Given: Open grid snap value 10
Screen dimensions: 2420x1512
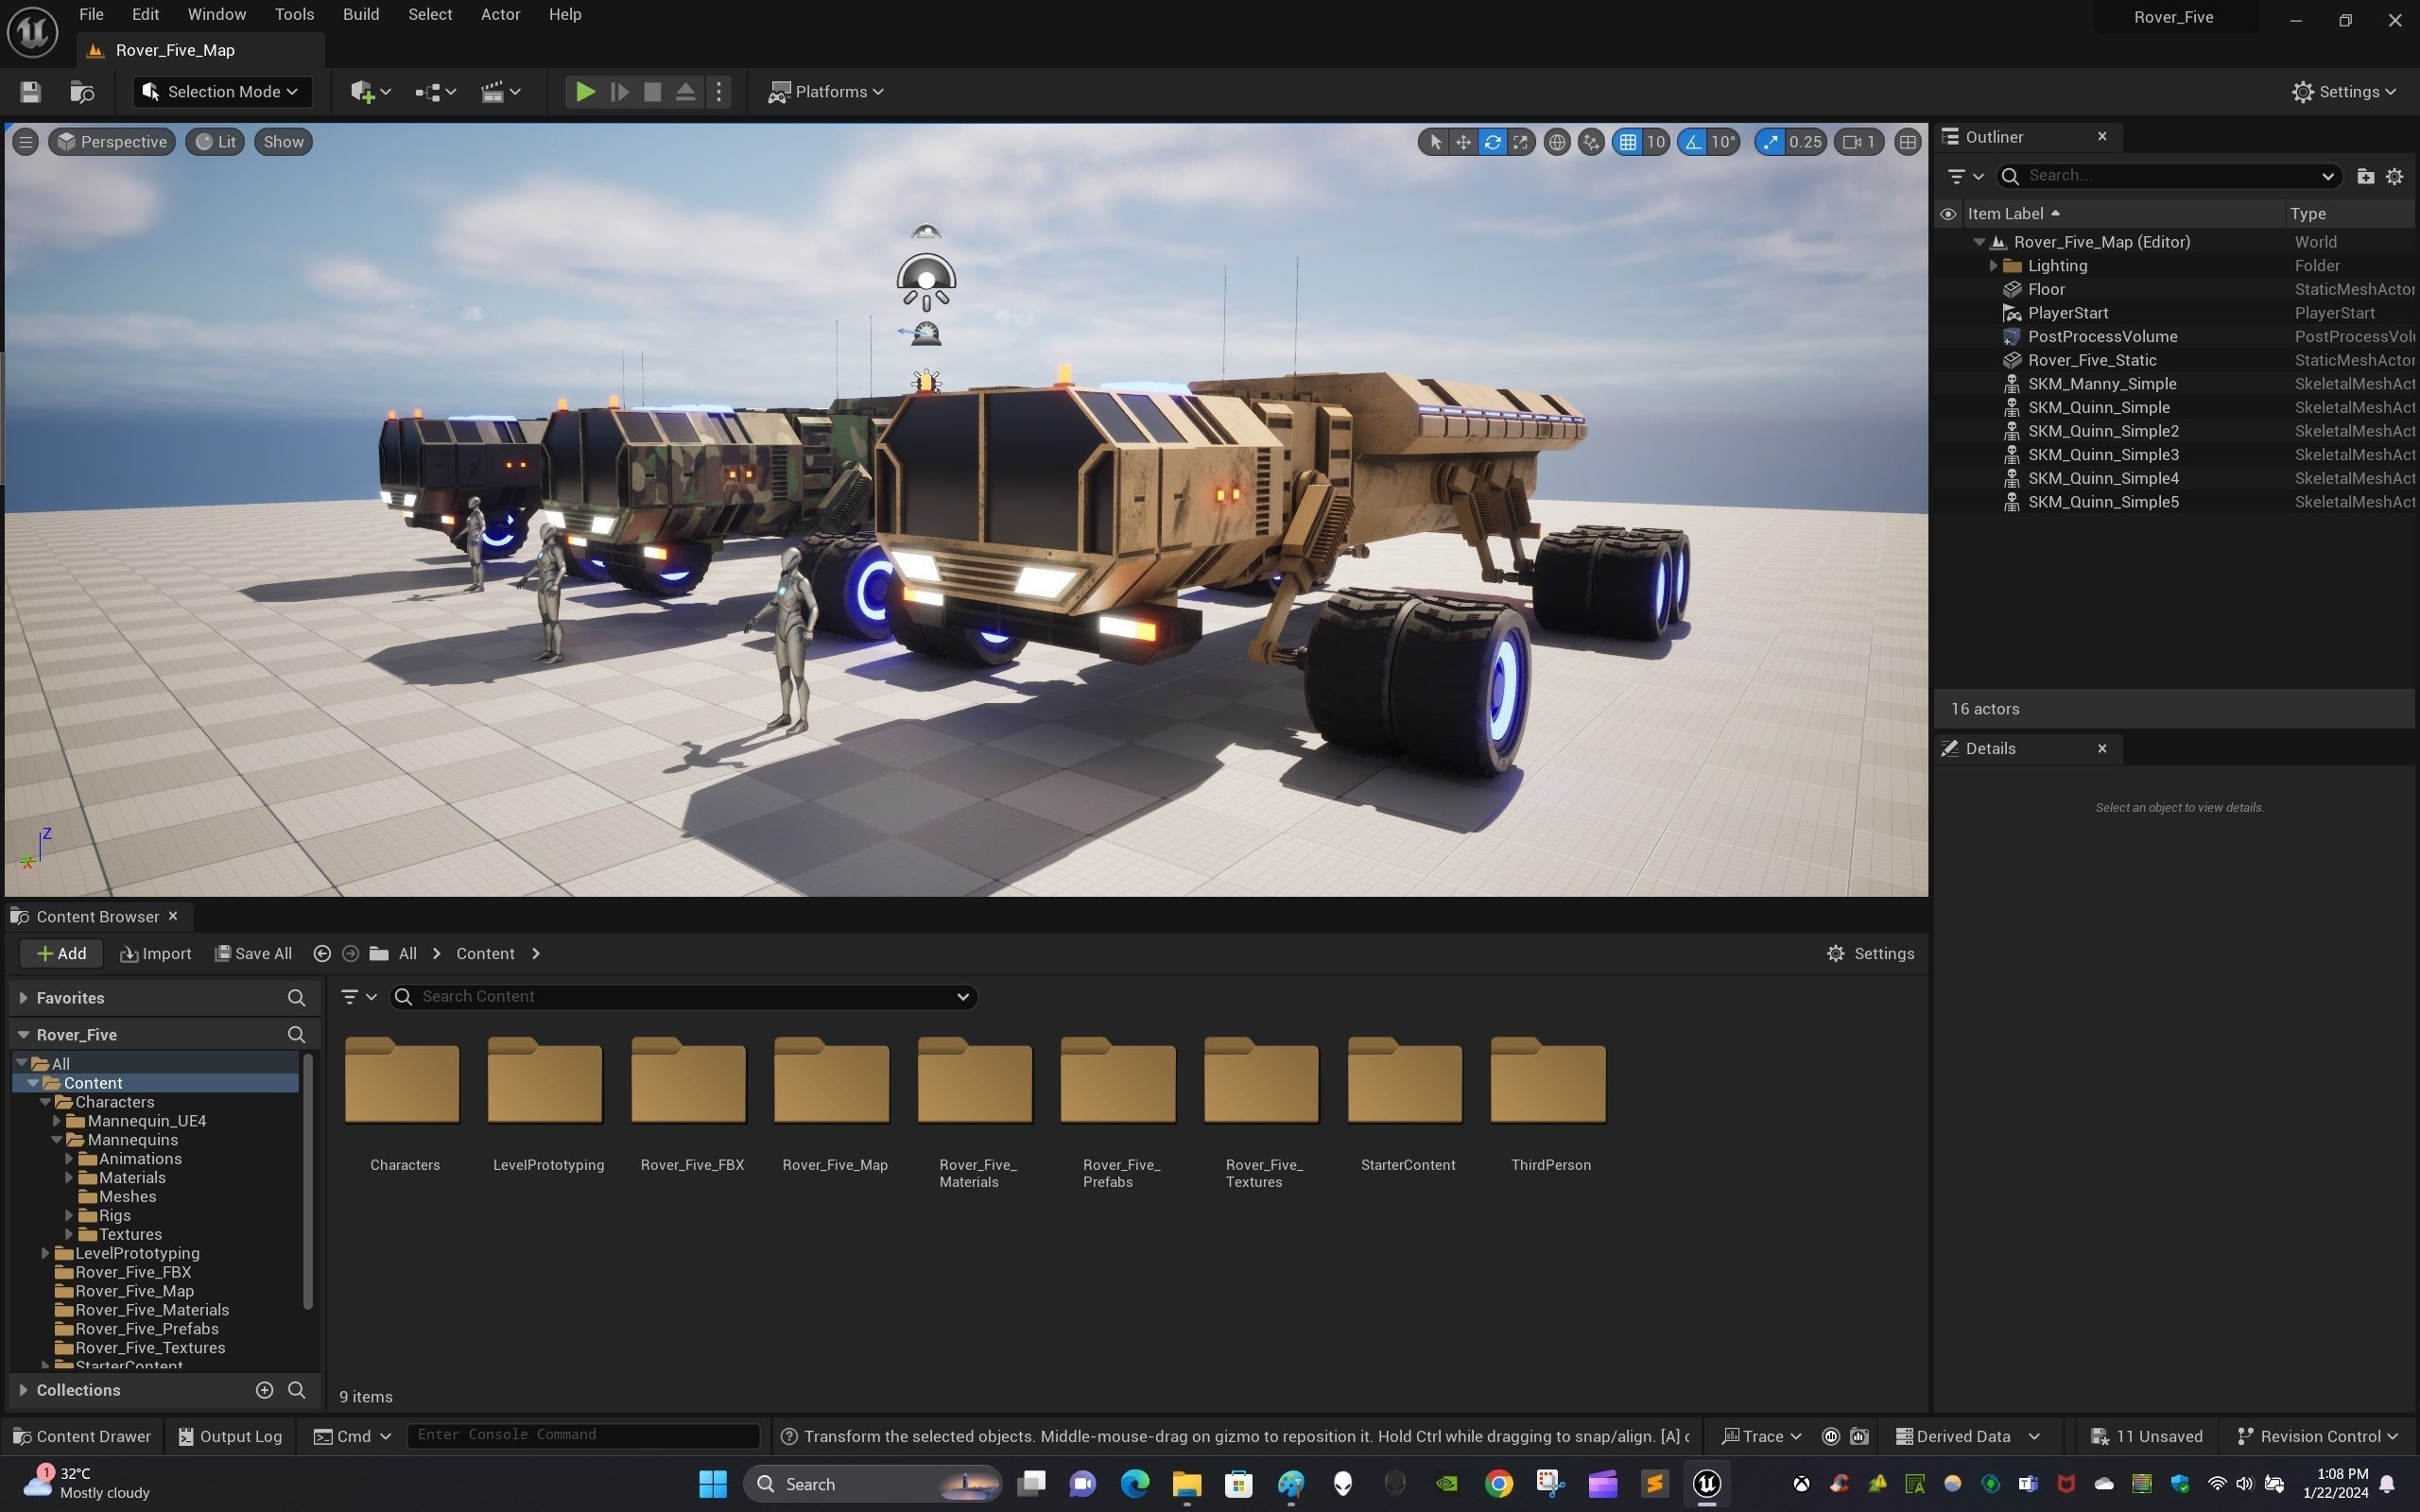Looking at the screenshot, I should (x=1656, y=142).
